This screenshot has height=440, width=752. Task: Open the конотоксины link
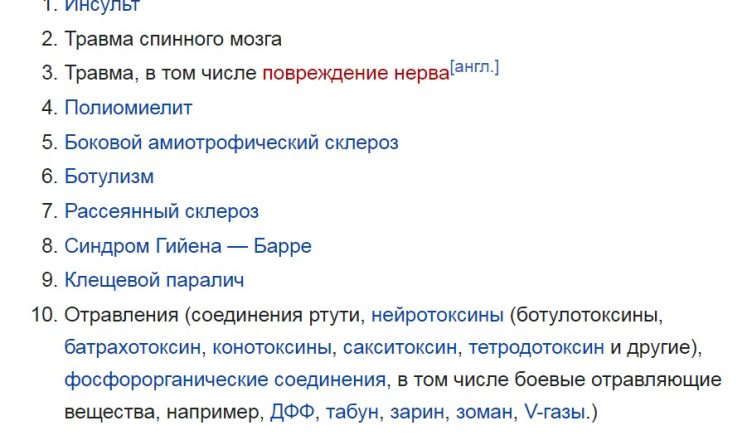click(272, 347)
